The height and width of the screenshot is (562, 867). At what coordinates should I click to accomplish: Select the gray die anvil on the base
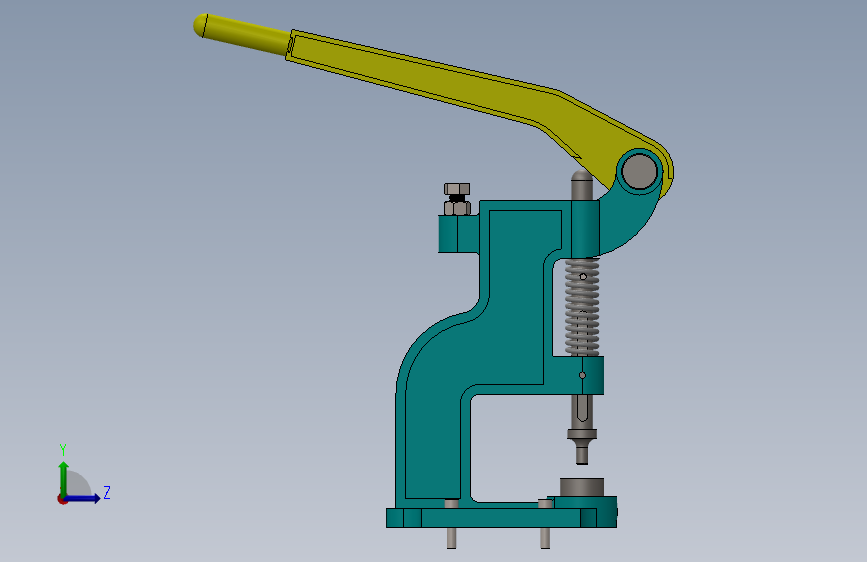(x=582, y=487)
